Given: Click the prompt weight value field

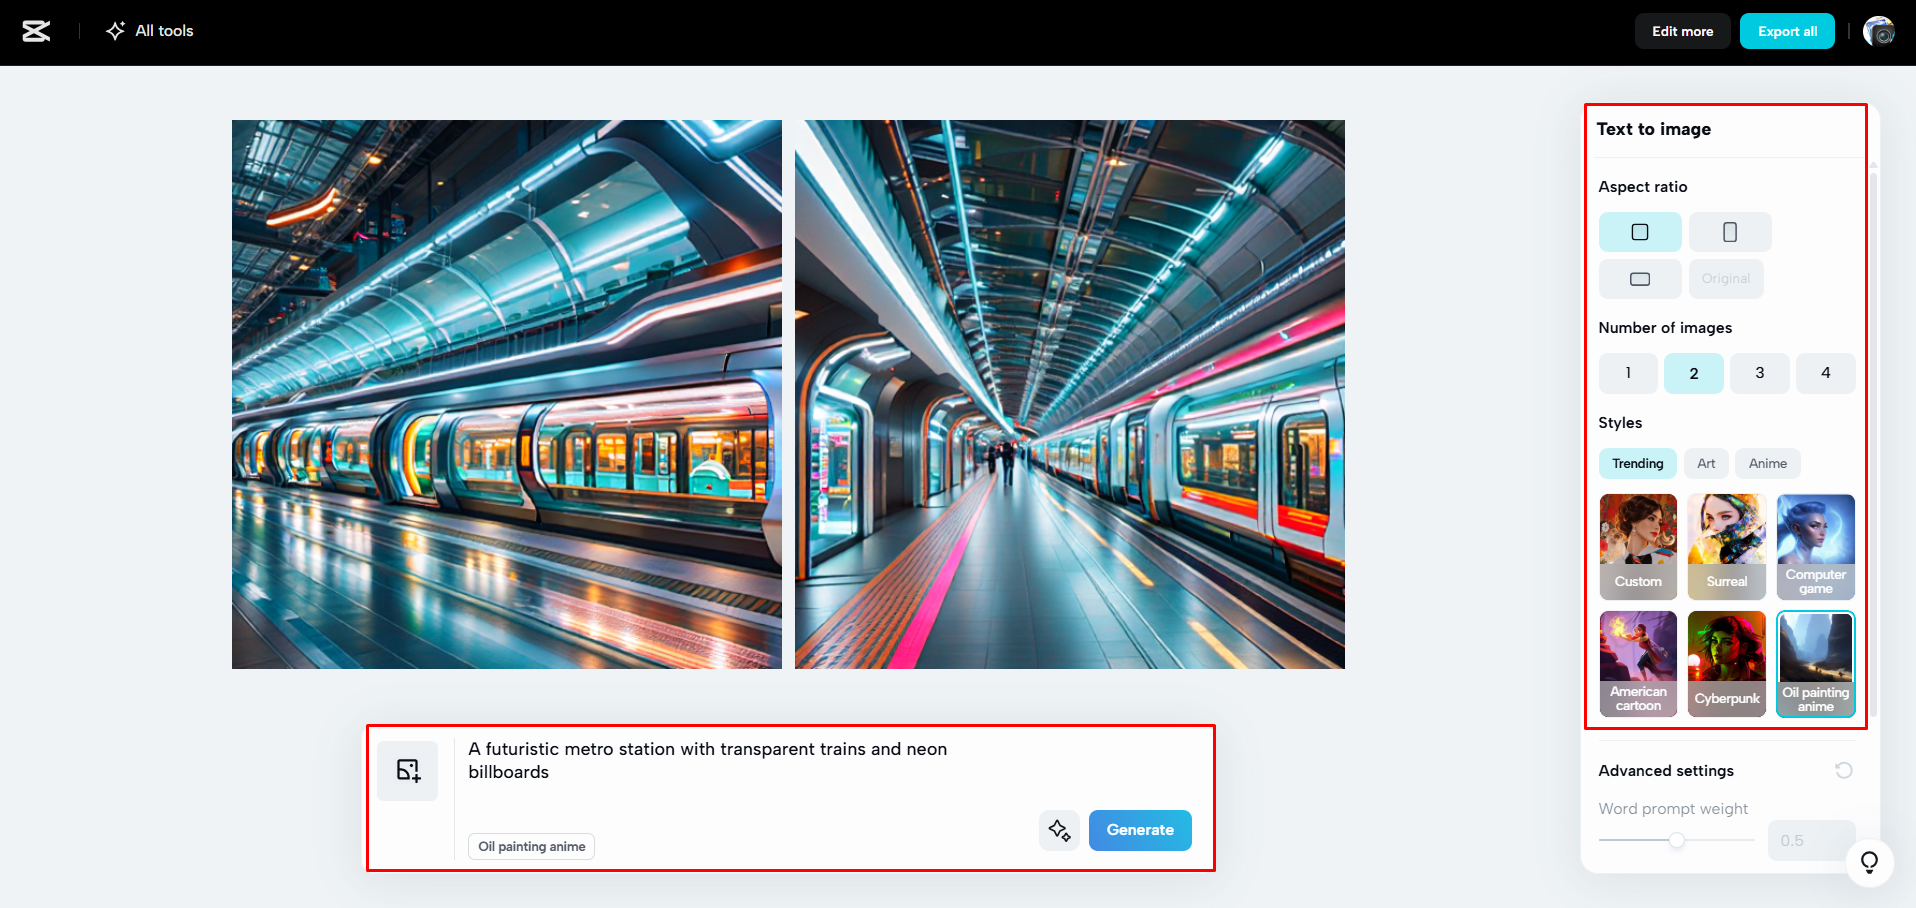Looking at the screenshot, I should point(1811,841).
